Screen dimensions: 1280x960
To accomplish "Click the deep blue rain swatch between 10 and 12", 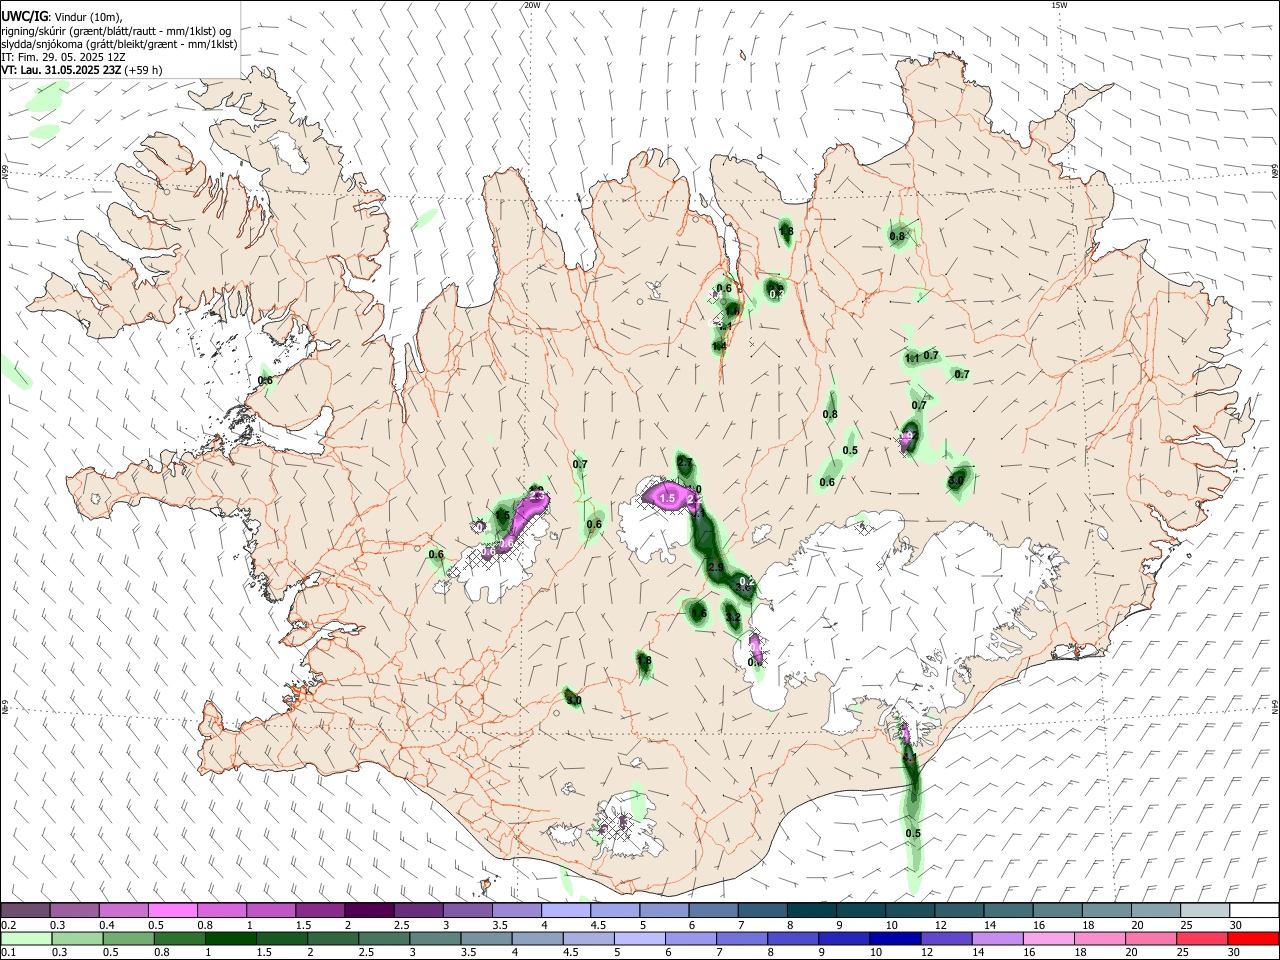I will (893, 939).
